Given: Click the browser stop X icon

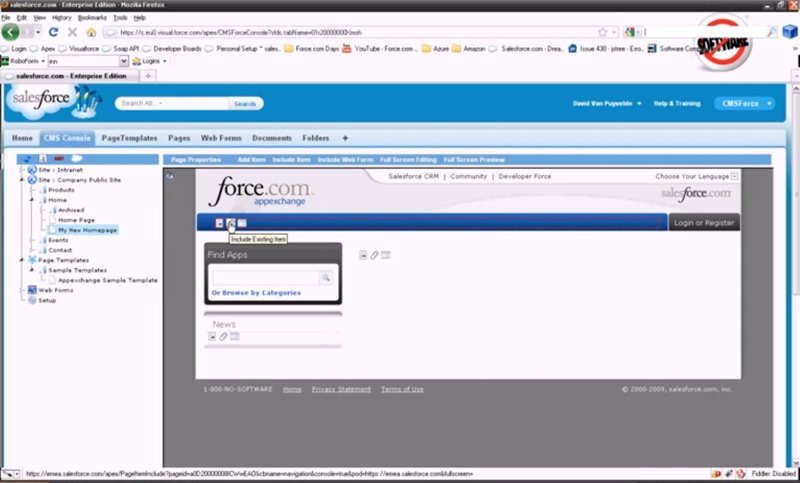Looking at the screenshot, I should (x=72, y=32).
